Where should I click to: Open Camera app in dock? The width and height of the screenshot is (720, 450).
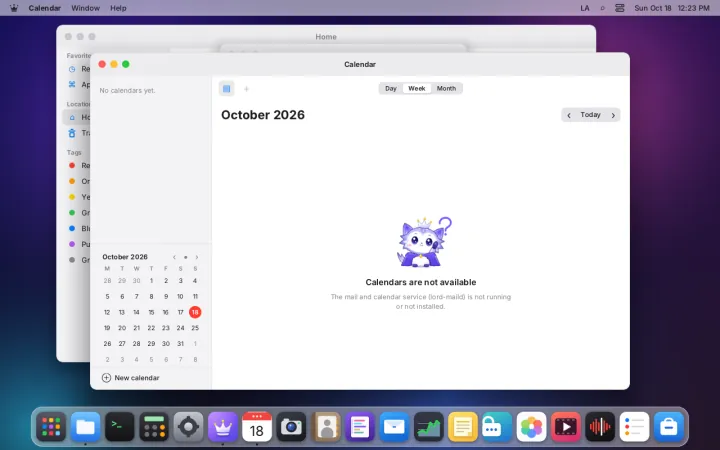click(x=291, y=427)
